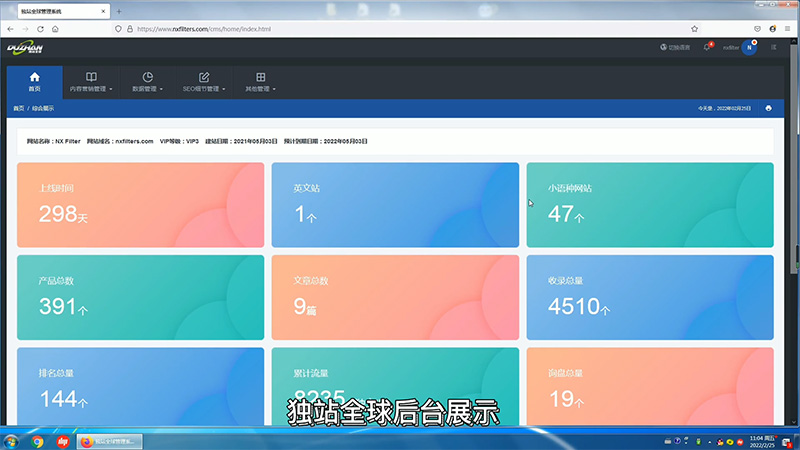
Task: Click the edit icon for SEO细节管理
Action: [x=204, y=77]
